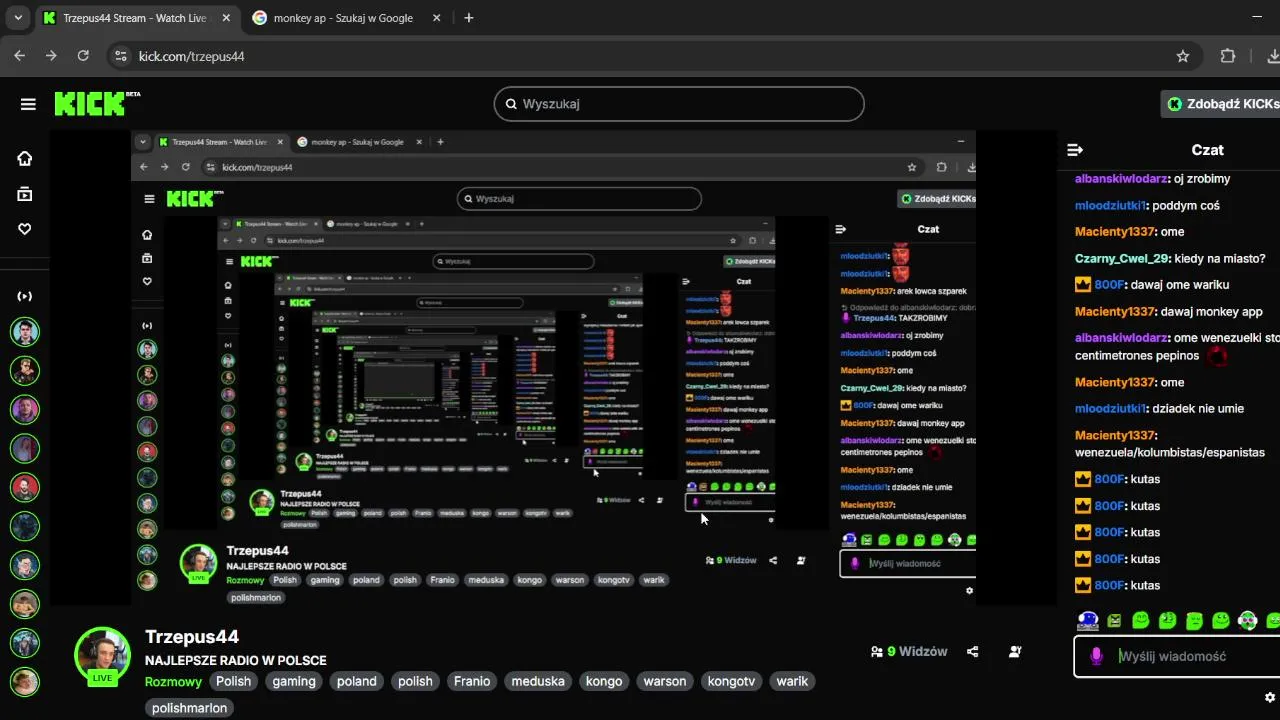Open the "Trzepus44" channel name below the player
1280x720 pixels.
click(x=192, y=637)
